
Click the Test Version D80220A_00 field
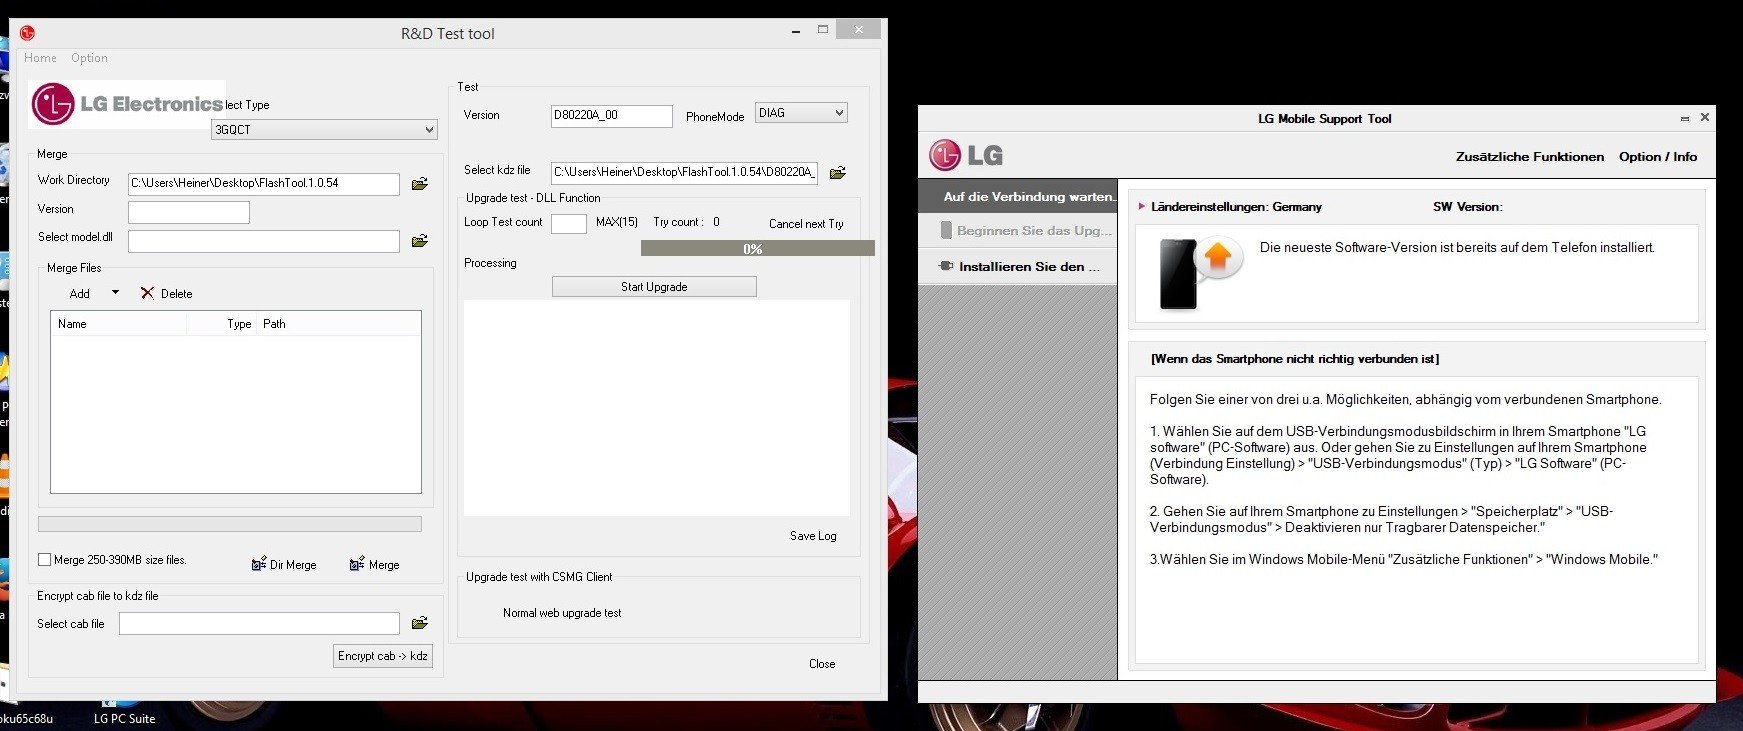click(612, 116)
